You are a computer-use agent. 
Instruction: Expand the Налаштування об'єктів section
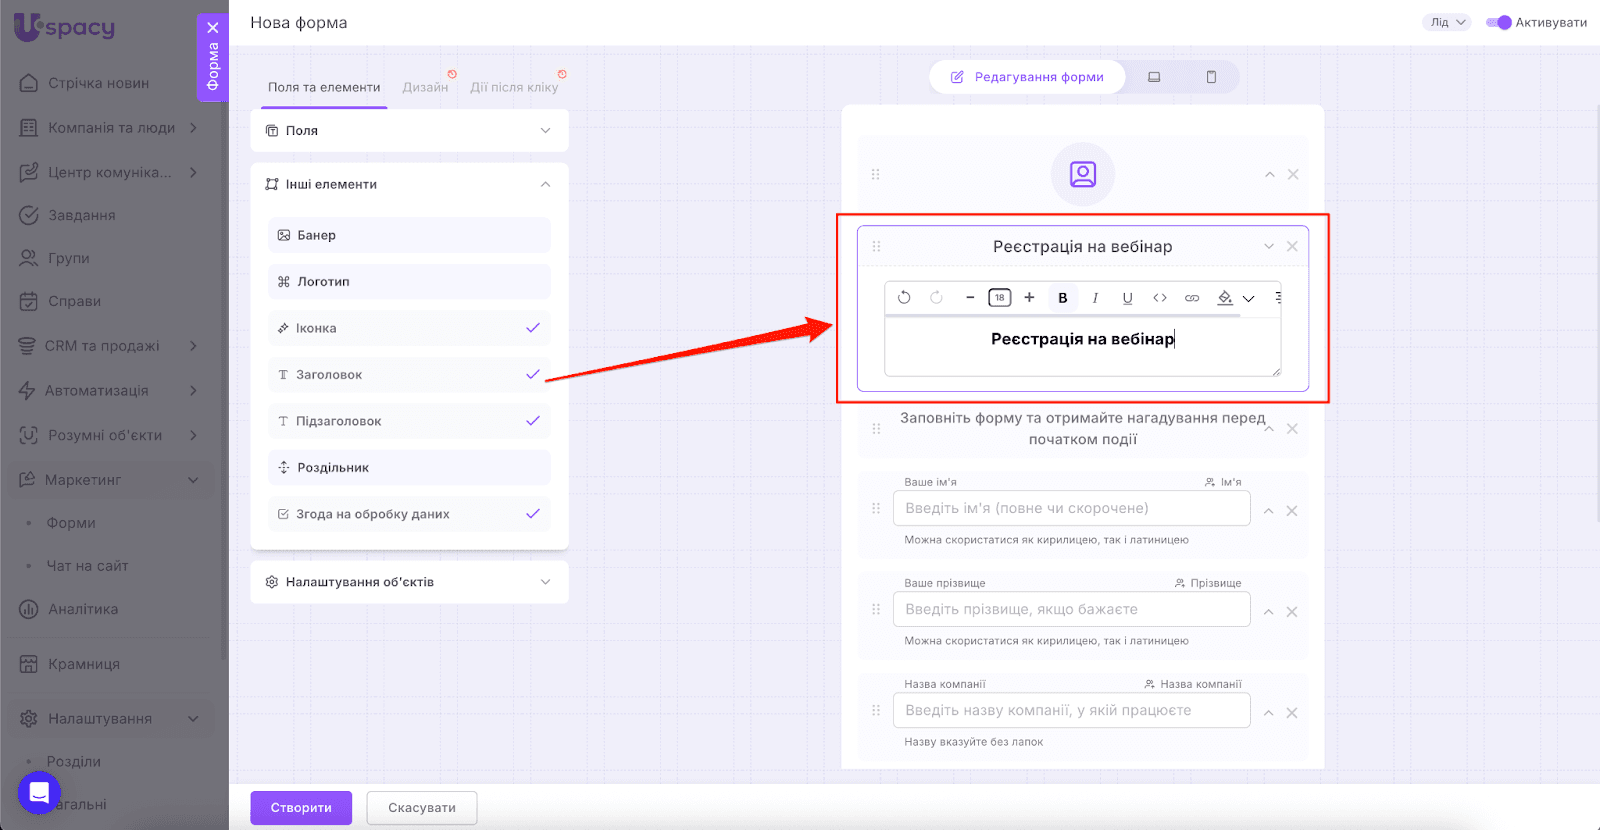(410, 582)
